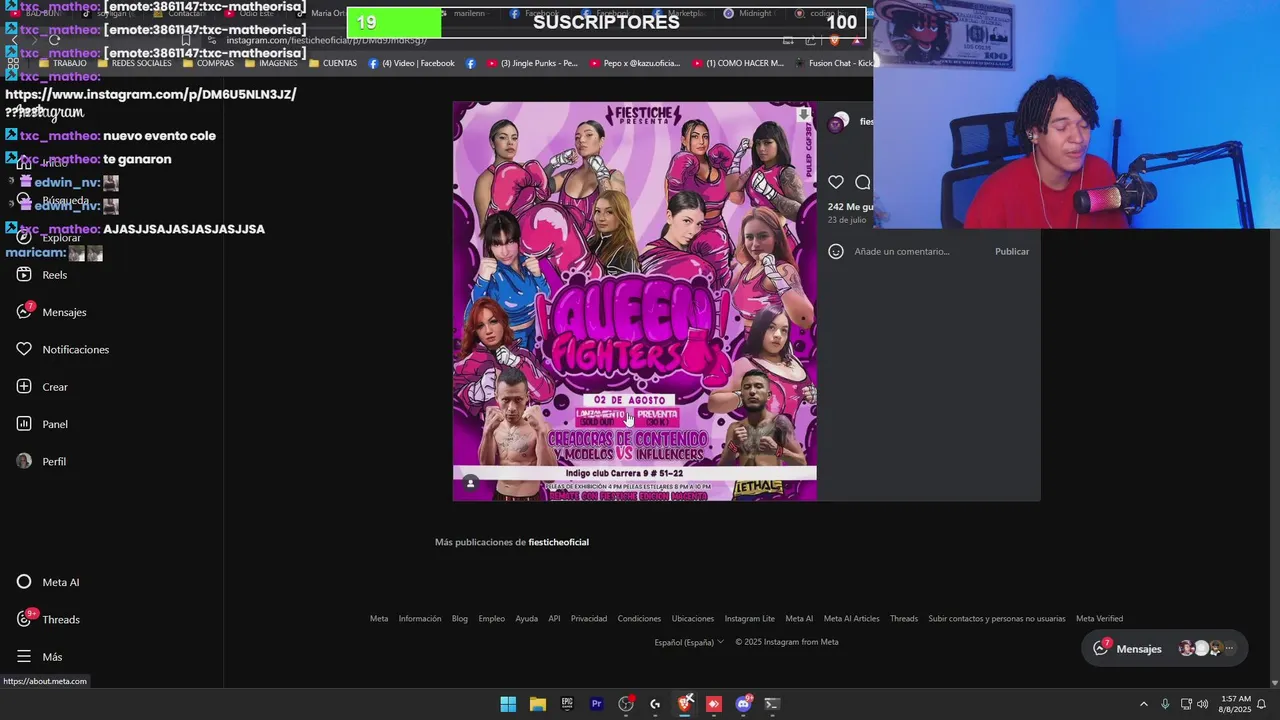Expand the Más menu in sidebar
The height and width of the screenshot is (720, 1280).
(x=40, y=657)
